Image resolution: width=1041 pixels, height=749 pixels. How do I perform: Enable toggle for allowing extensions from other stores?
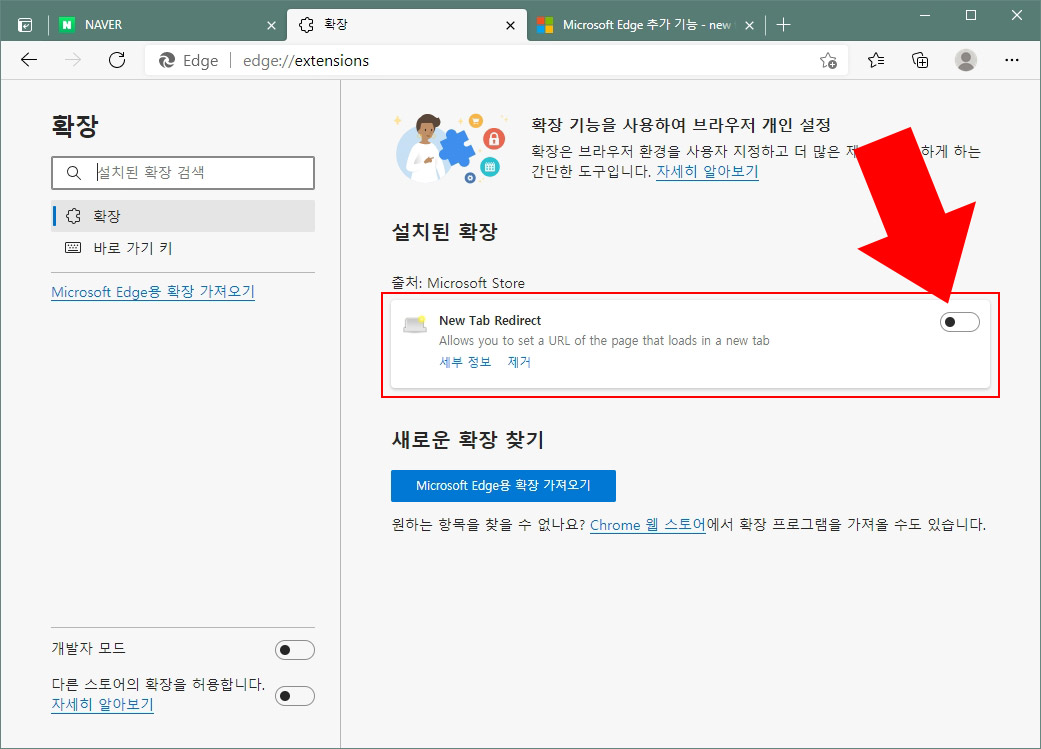click(x=295, y=695)
